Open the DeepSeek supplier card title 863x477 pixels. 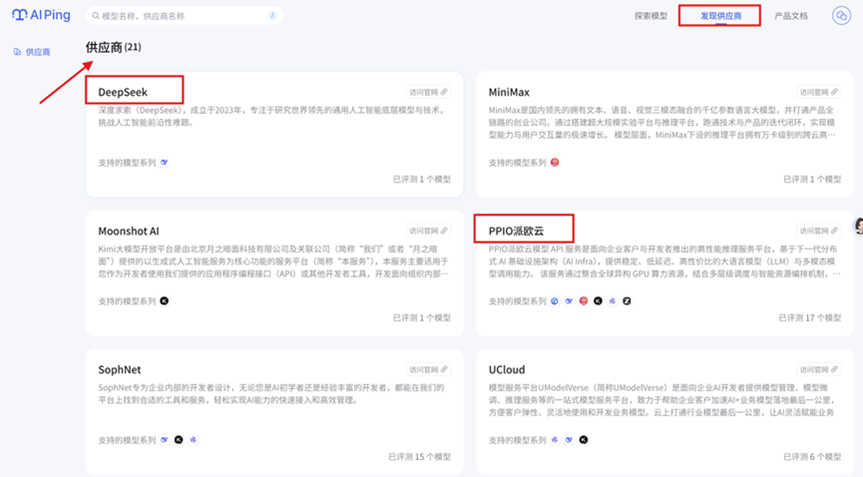(x=123, y=92)
